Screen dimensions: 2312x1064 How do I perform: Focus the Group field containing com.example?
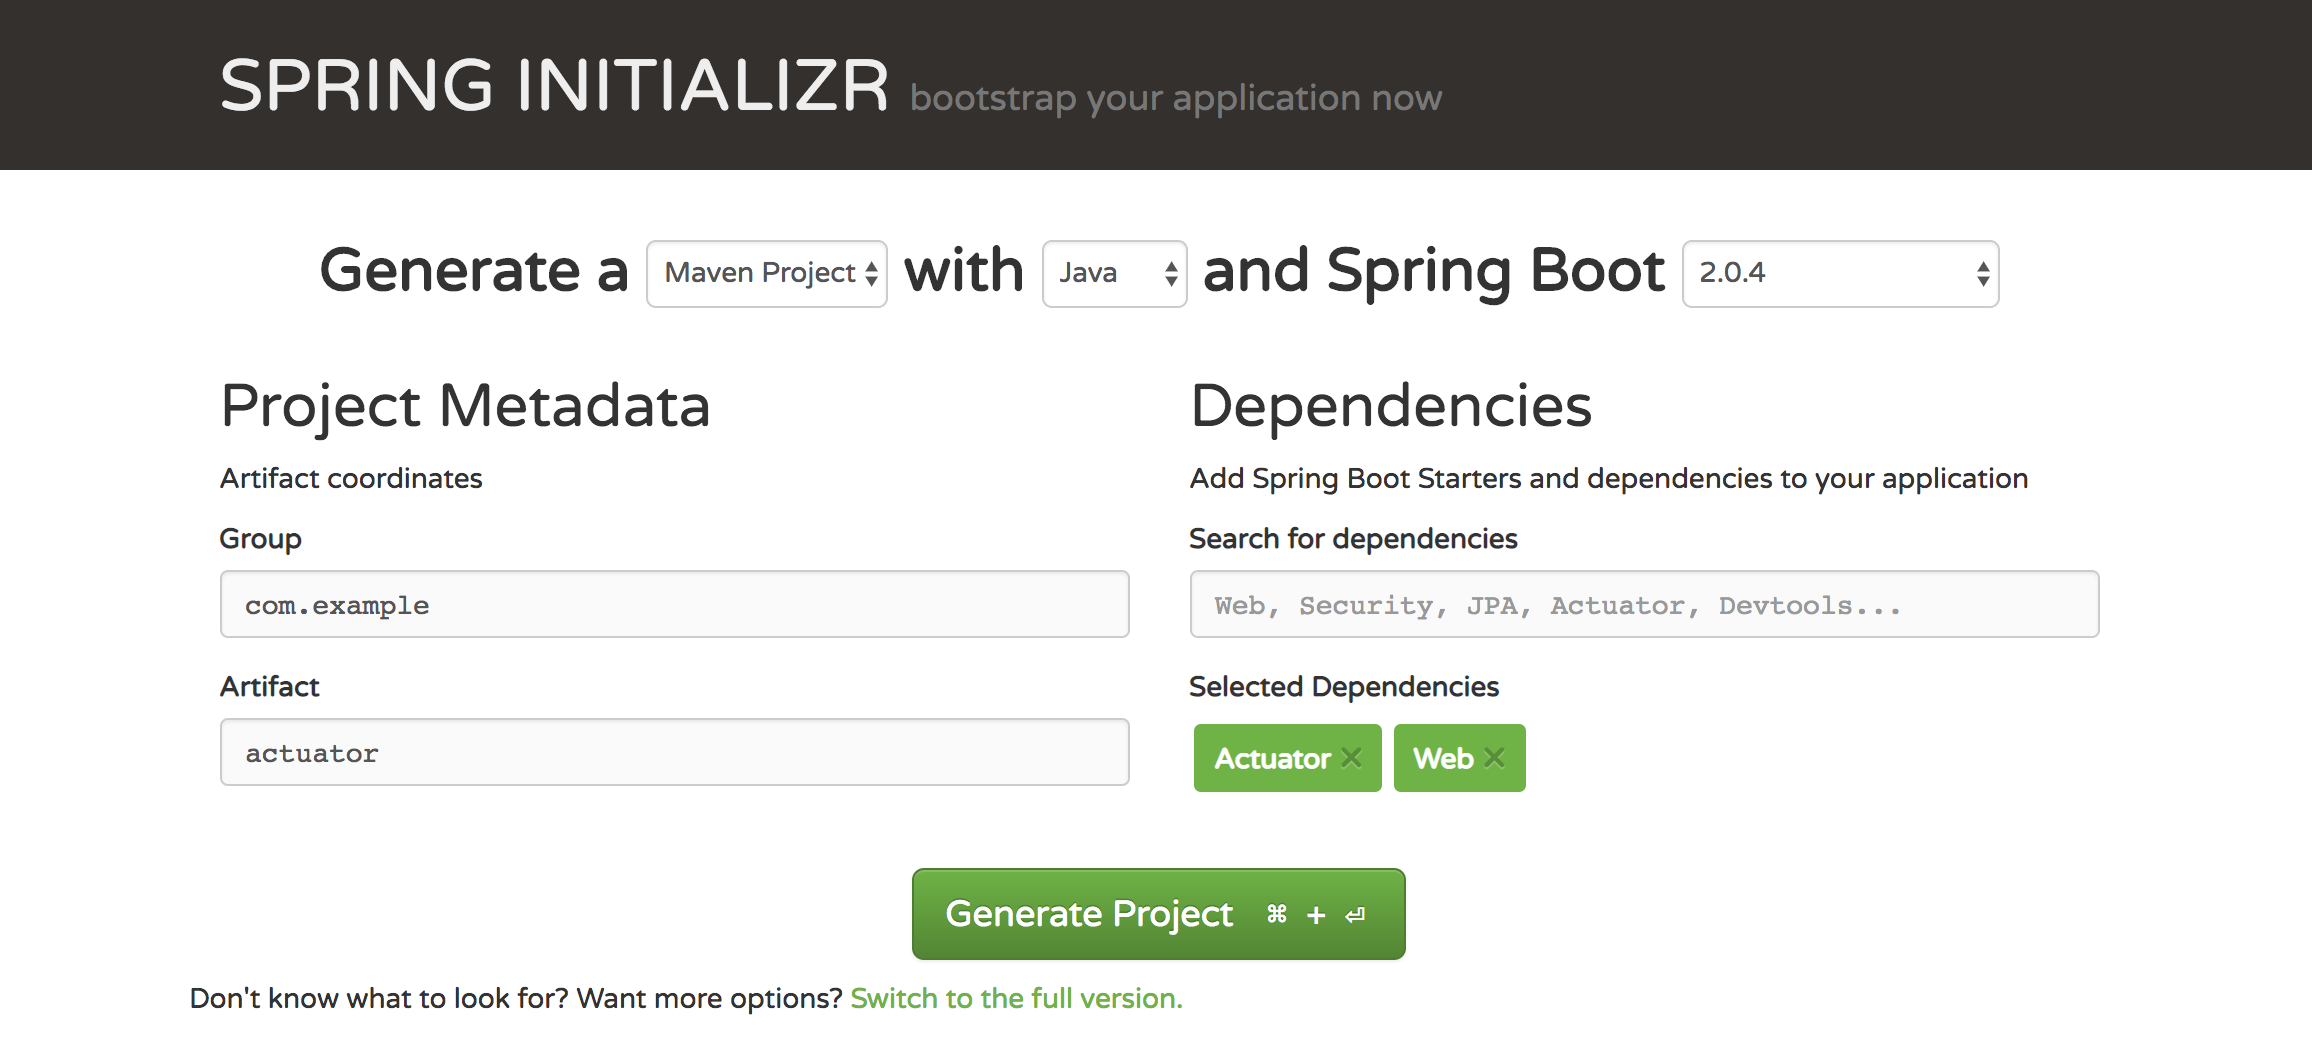674,603
